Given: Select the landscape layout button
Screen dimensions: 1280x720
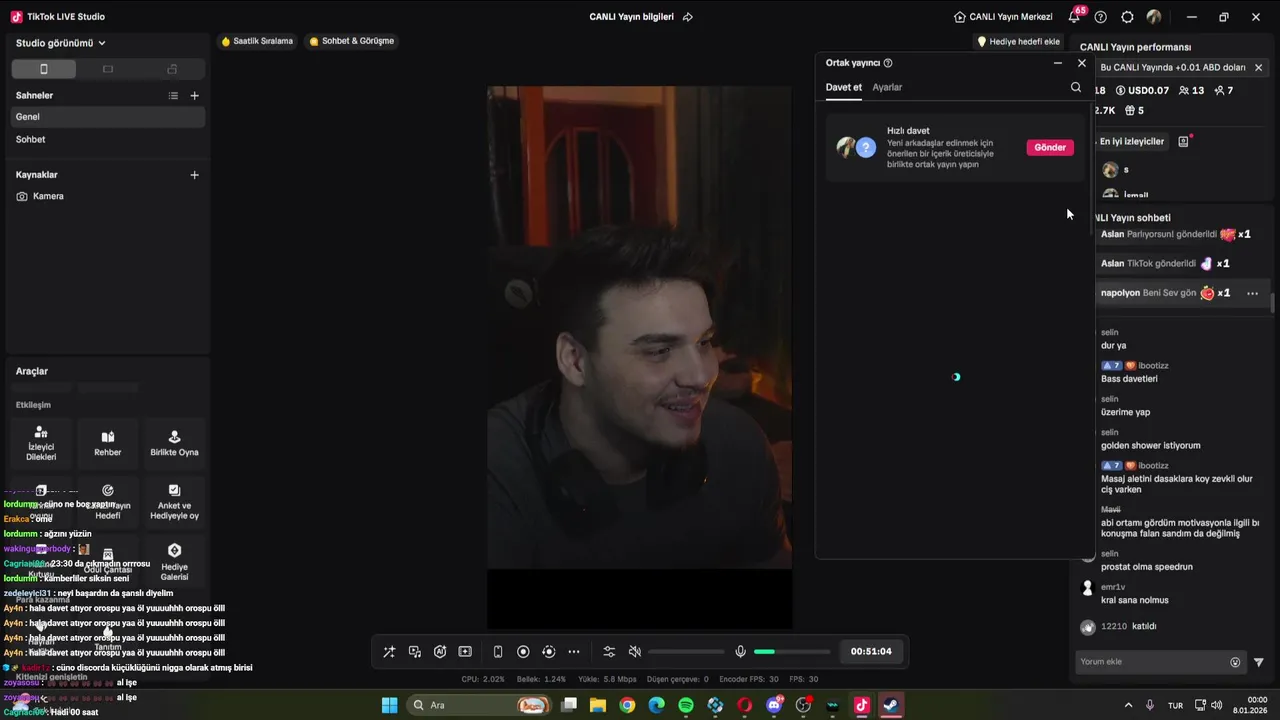Looking at the screenshot, I should (x=108, y=69).
